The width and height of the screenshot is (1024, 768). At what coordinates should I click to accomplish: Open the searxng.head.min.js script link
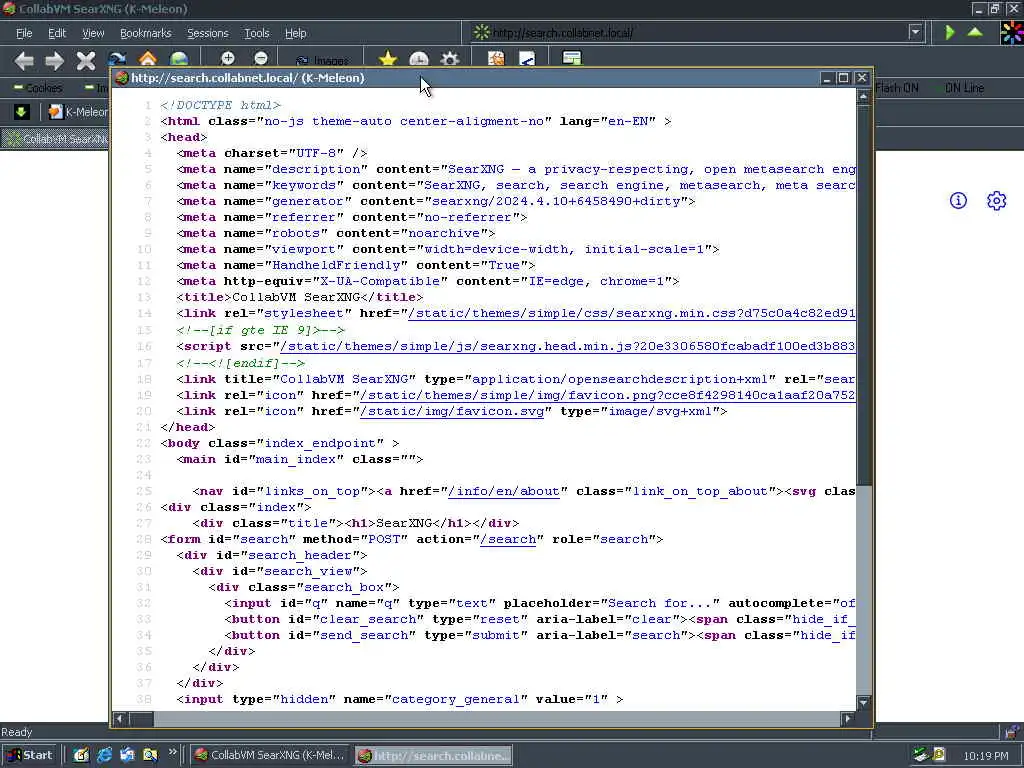pyautogui.click(x=568, y=346)
